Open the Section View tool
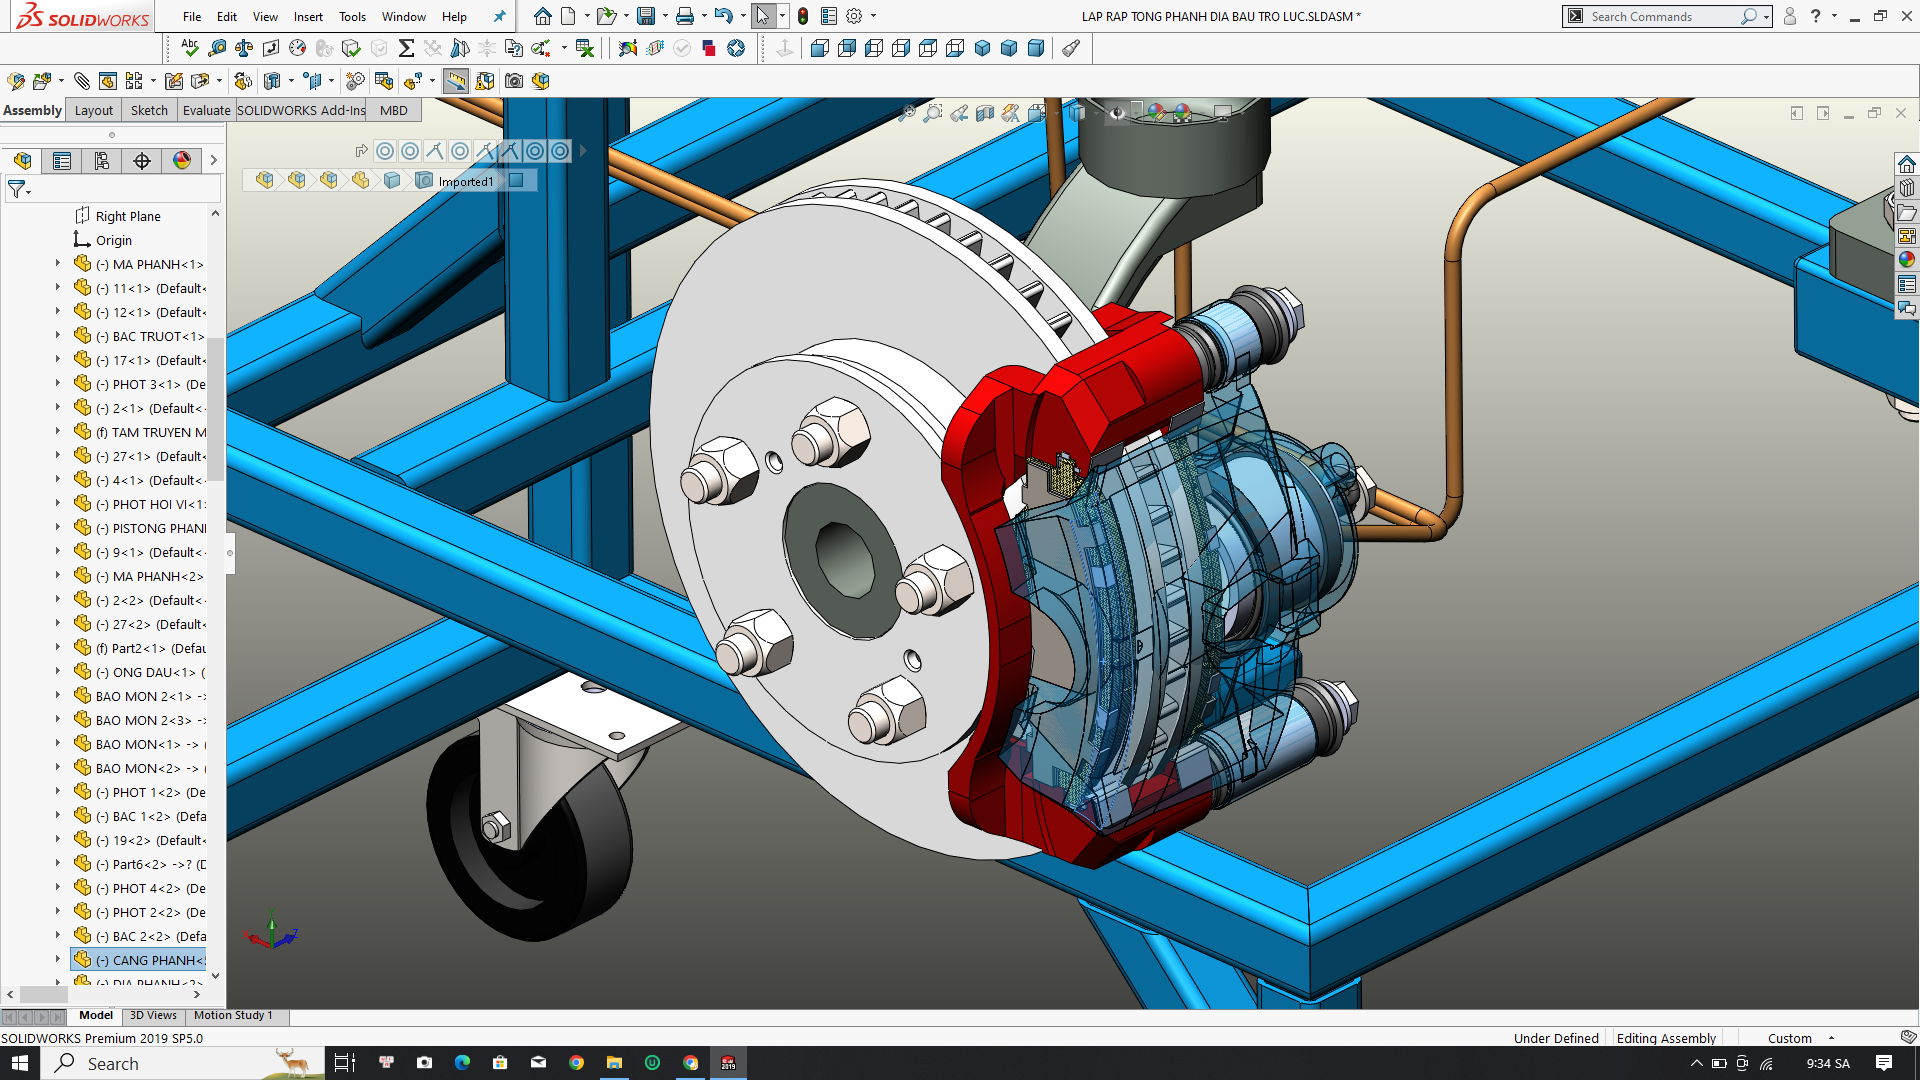 pyautogui.click(x=985, y=113)
